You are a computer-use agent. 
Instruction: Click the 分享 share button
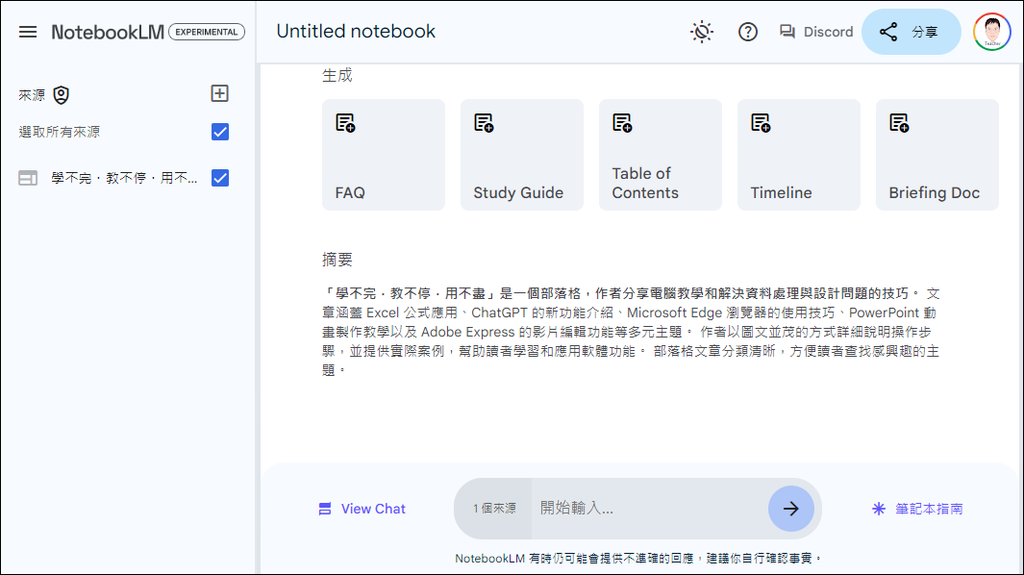point(911,31)
